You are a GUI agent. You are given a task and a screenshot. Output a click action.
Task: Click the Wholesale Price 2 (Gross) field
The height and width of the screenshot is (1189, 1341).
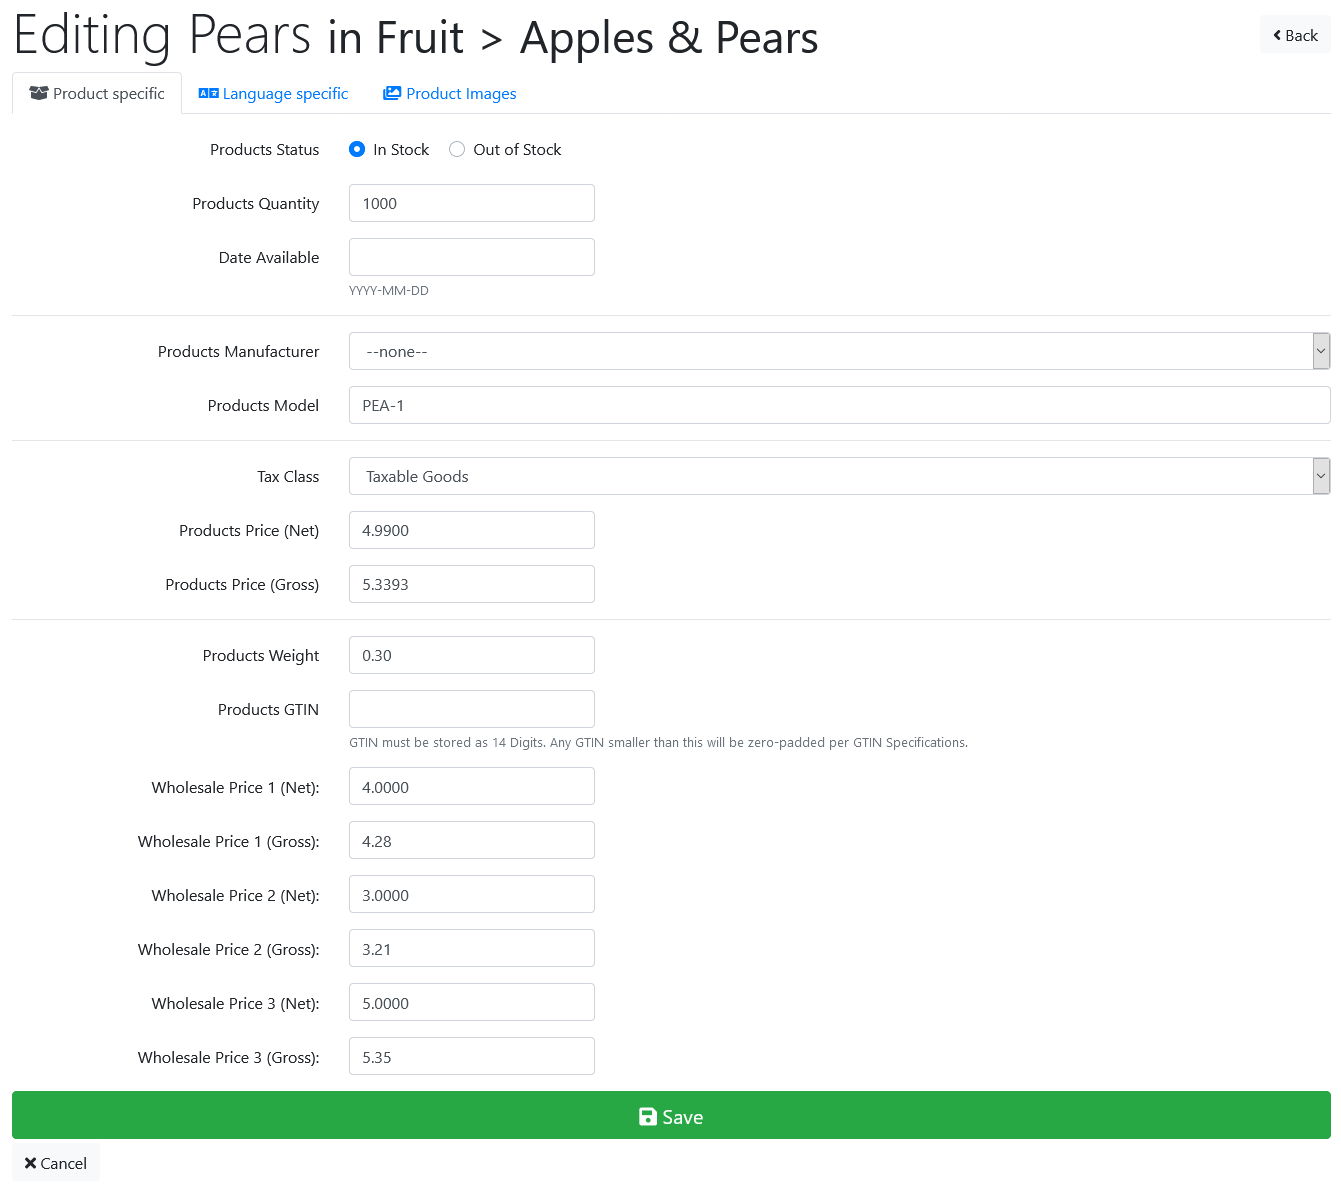tap(472, 949)
